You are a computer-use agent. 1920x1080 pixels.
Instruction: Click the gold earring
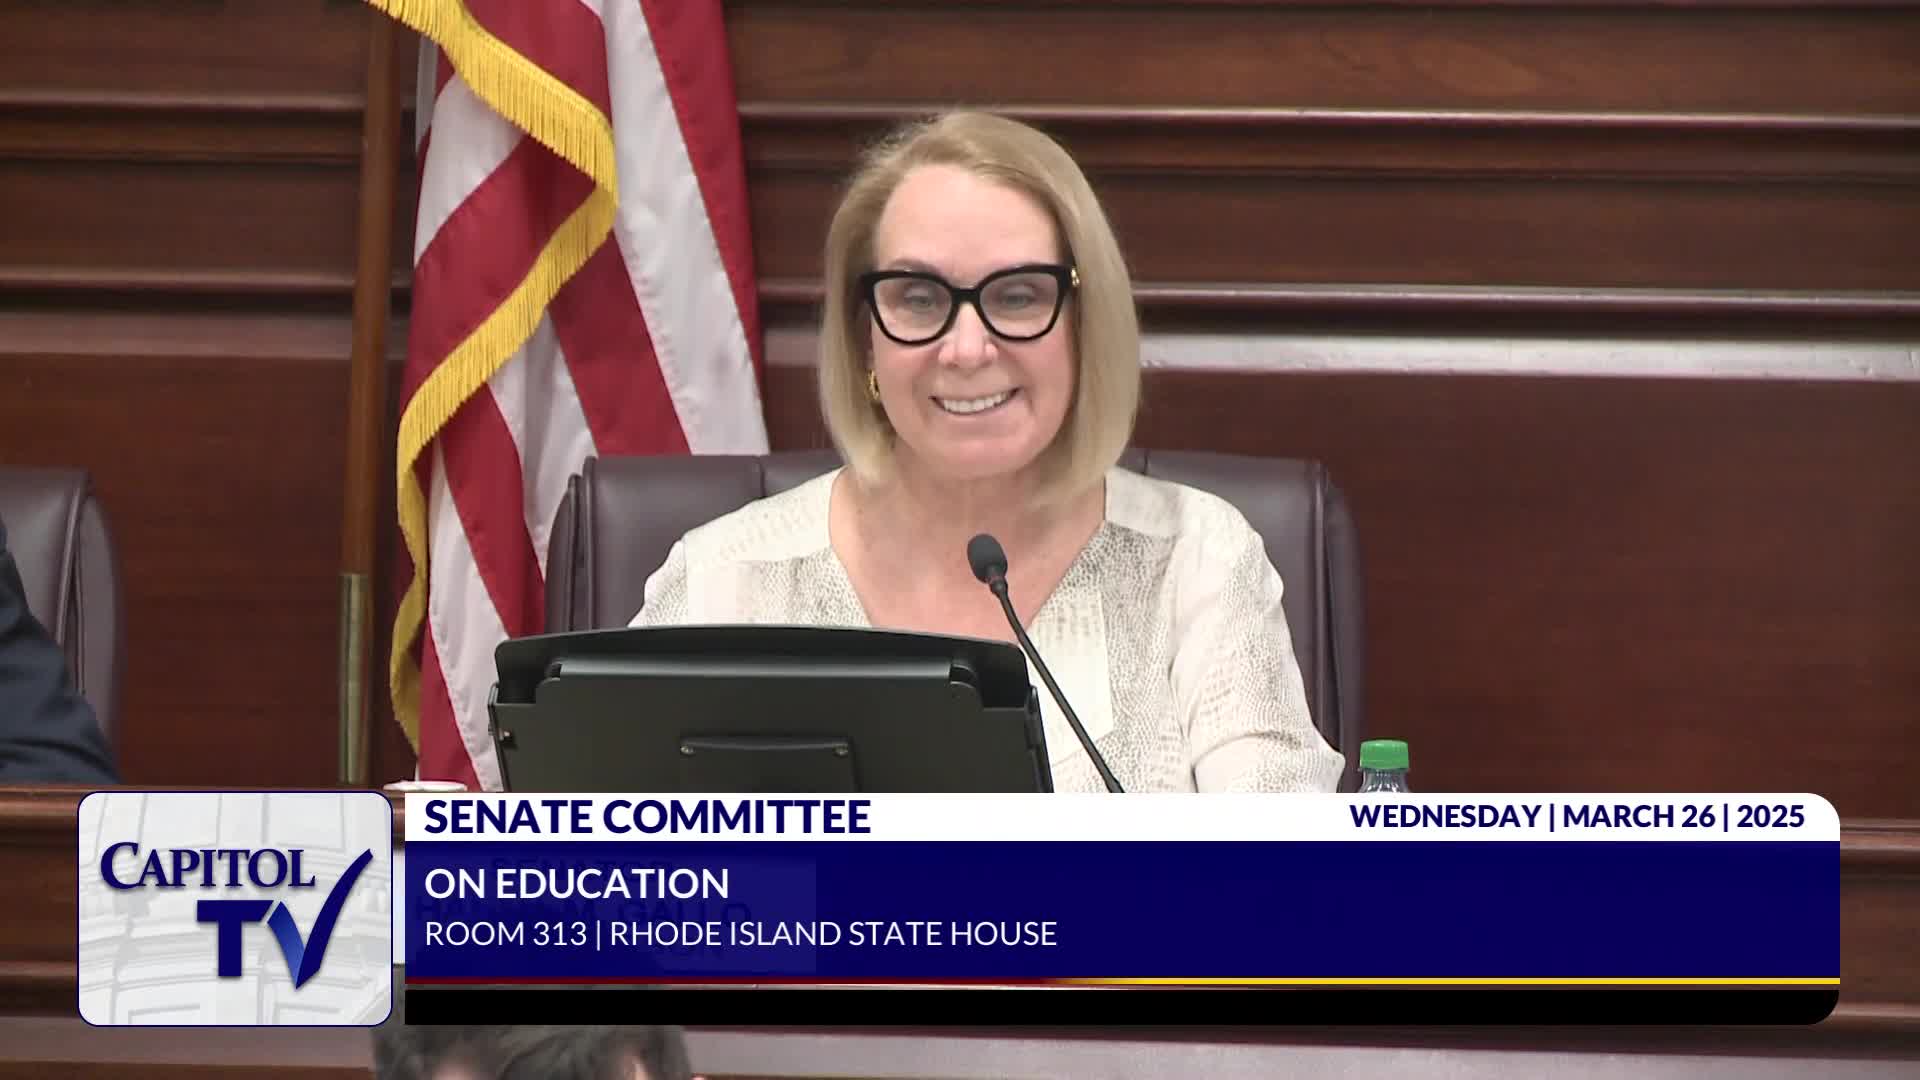872,384
